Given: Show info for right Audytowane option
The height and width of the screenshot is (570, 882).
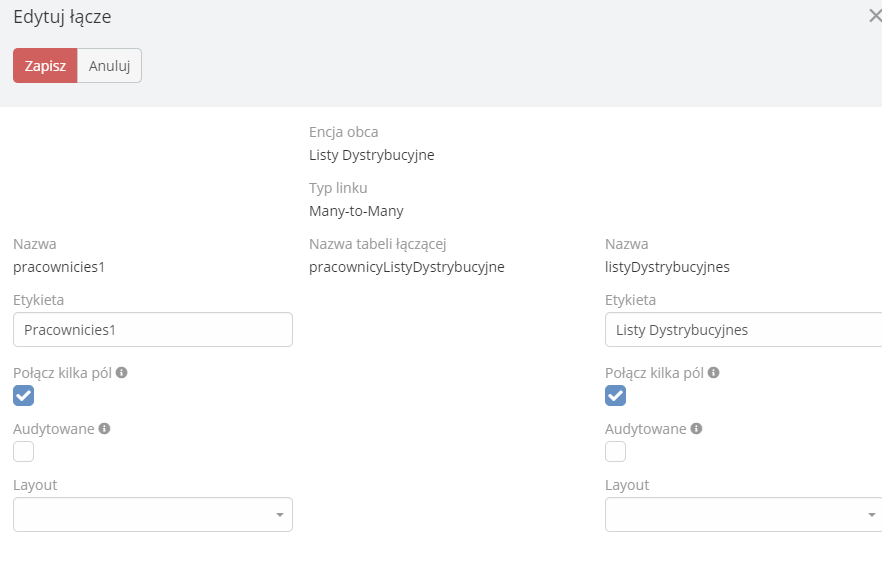Looking at the screenshot, I should tap(696, 429).
